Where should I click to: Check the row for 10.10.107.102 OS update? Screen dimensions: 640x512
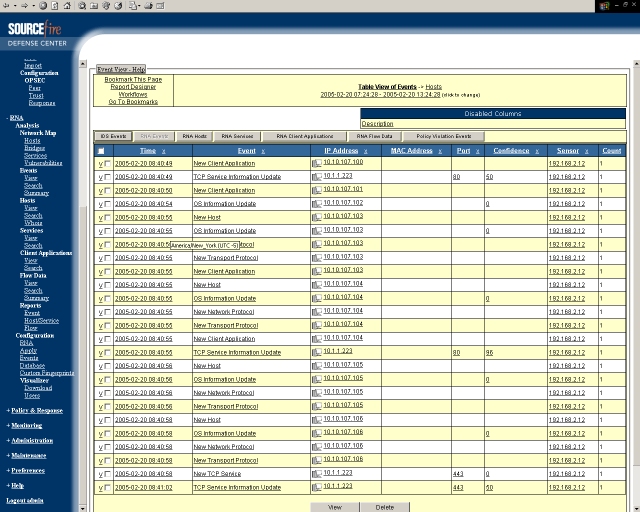(x=108, y=204)
